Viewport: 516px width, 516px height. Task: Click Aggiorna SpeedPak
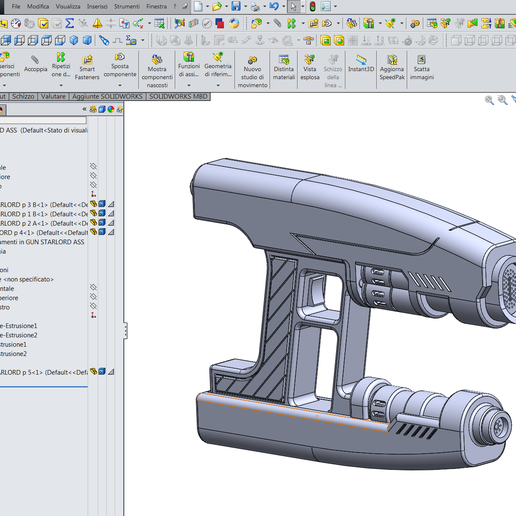point(392,68)
